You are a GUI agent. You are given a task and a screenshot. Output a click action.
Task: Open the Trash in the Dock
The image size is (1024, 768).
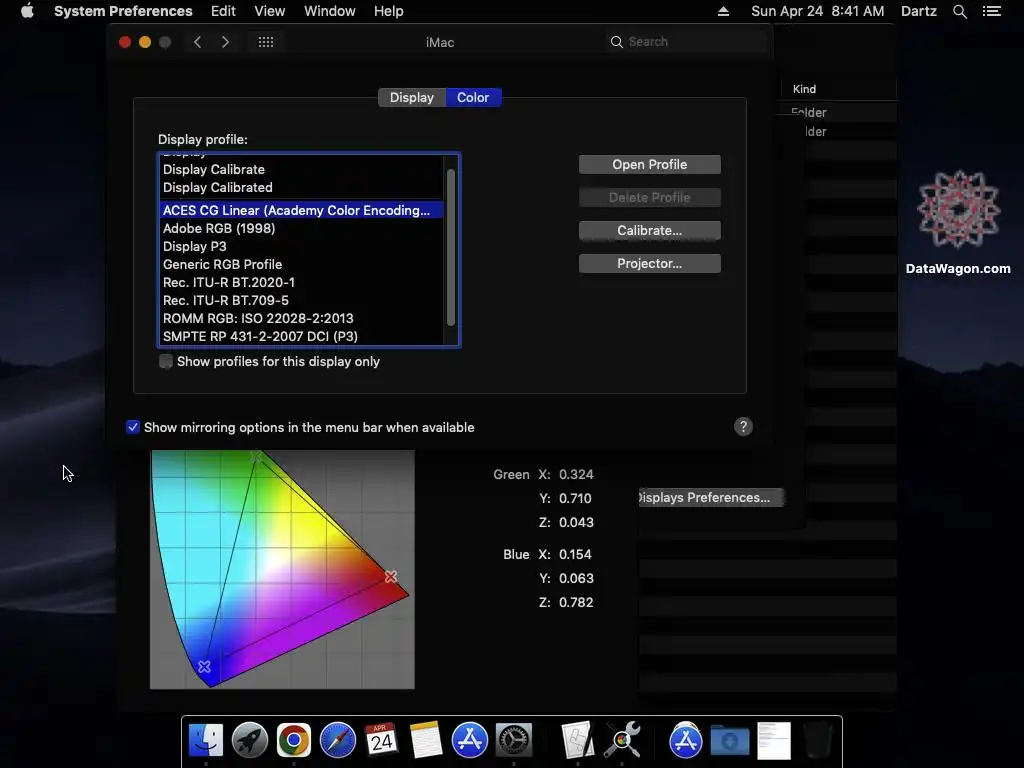click(817, 741)
